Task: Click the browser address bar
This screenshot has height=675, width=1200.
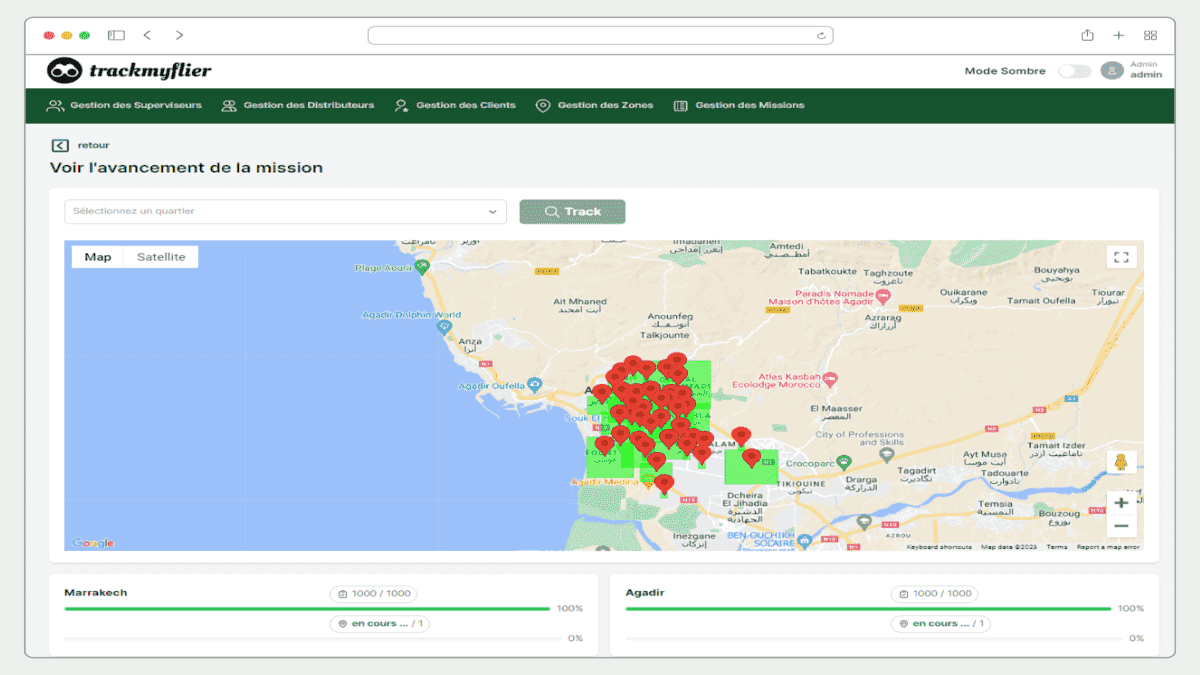Action: tap(600, 35)
